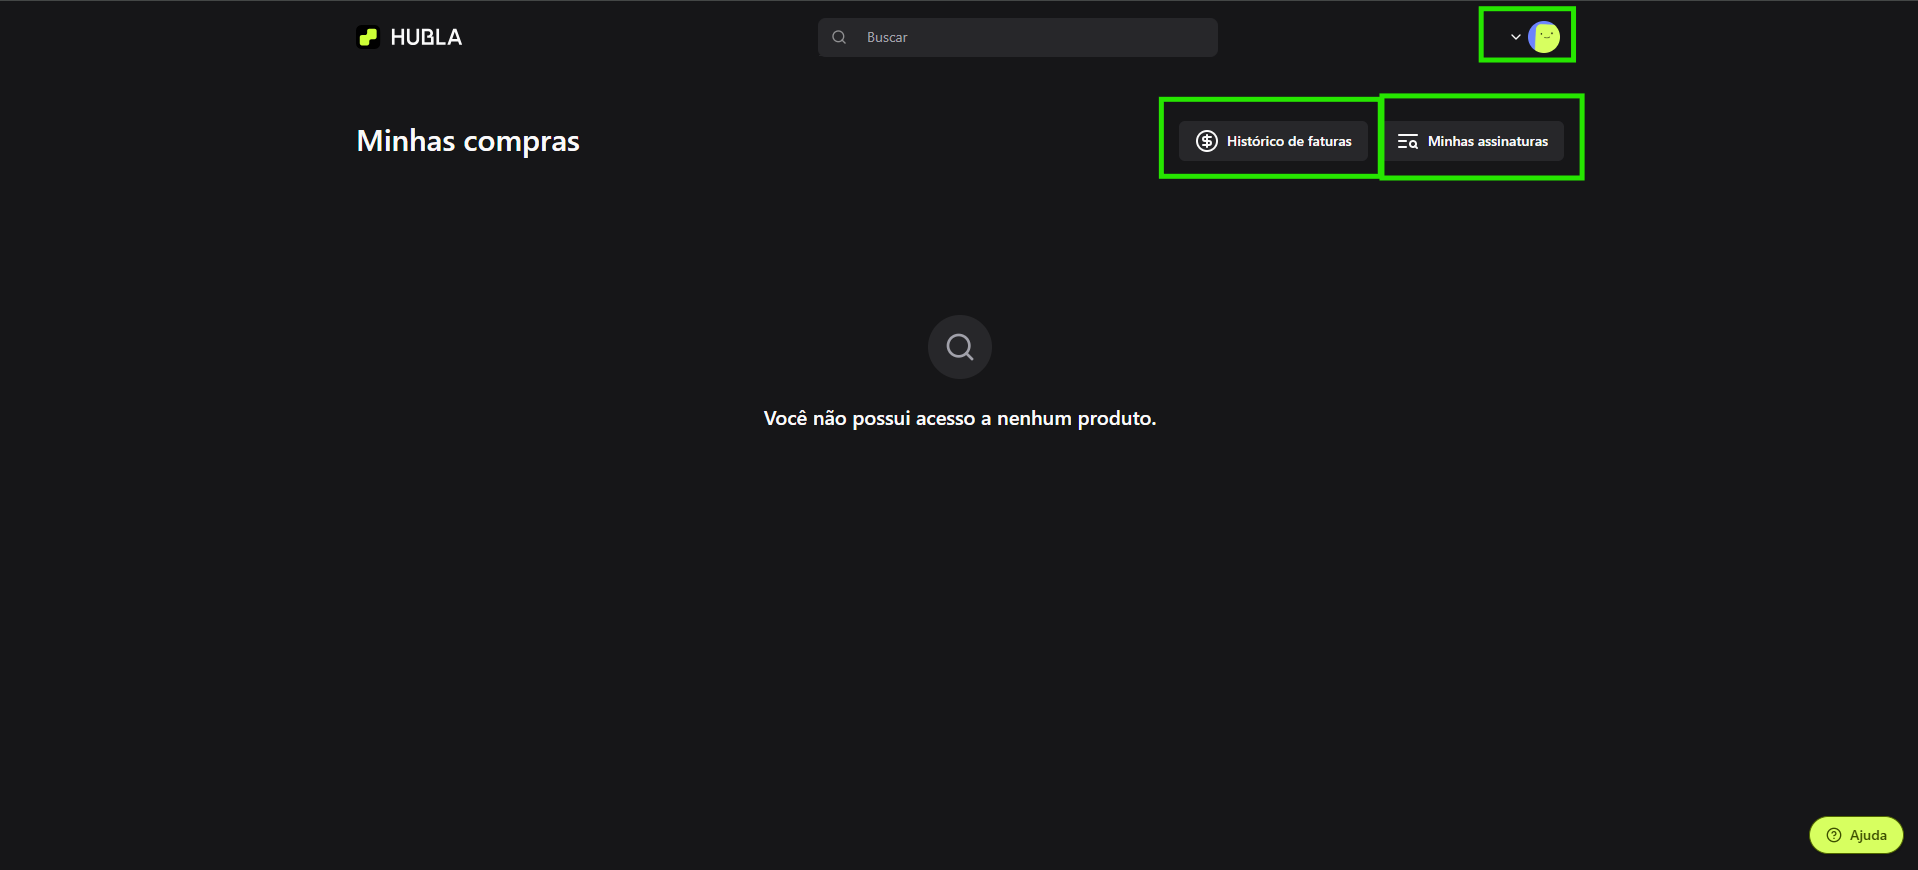Click the HUBLA wordmark text
The image size is (1918, 870).
(x=426, y=37)
